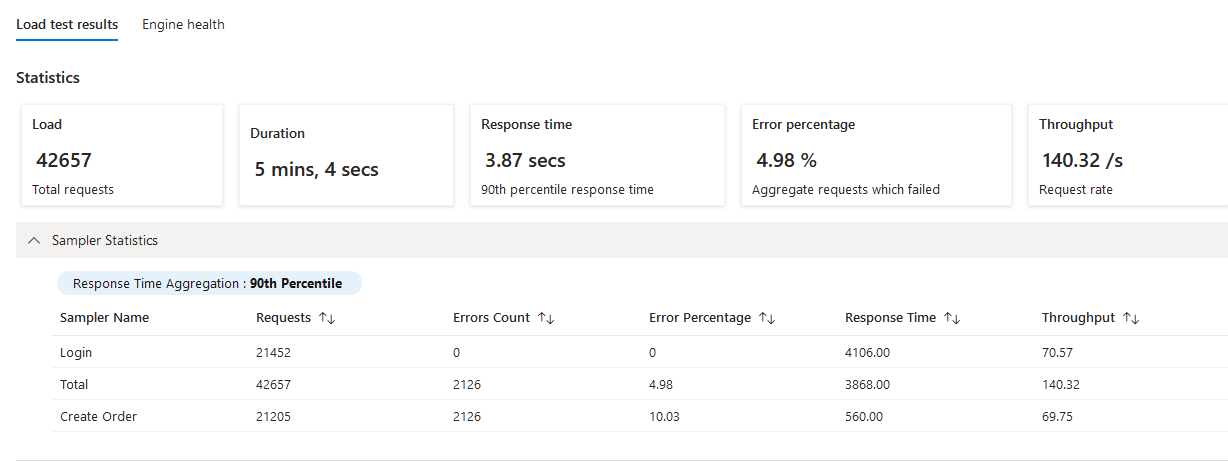Click the Sampler Name column header
The width and height of the screenshot is (1228, 462).
click(x=104, y=318)
